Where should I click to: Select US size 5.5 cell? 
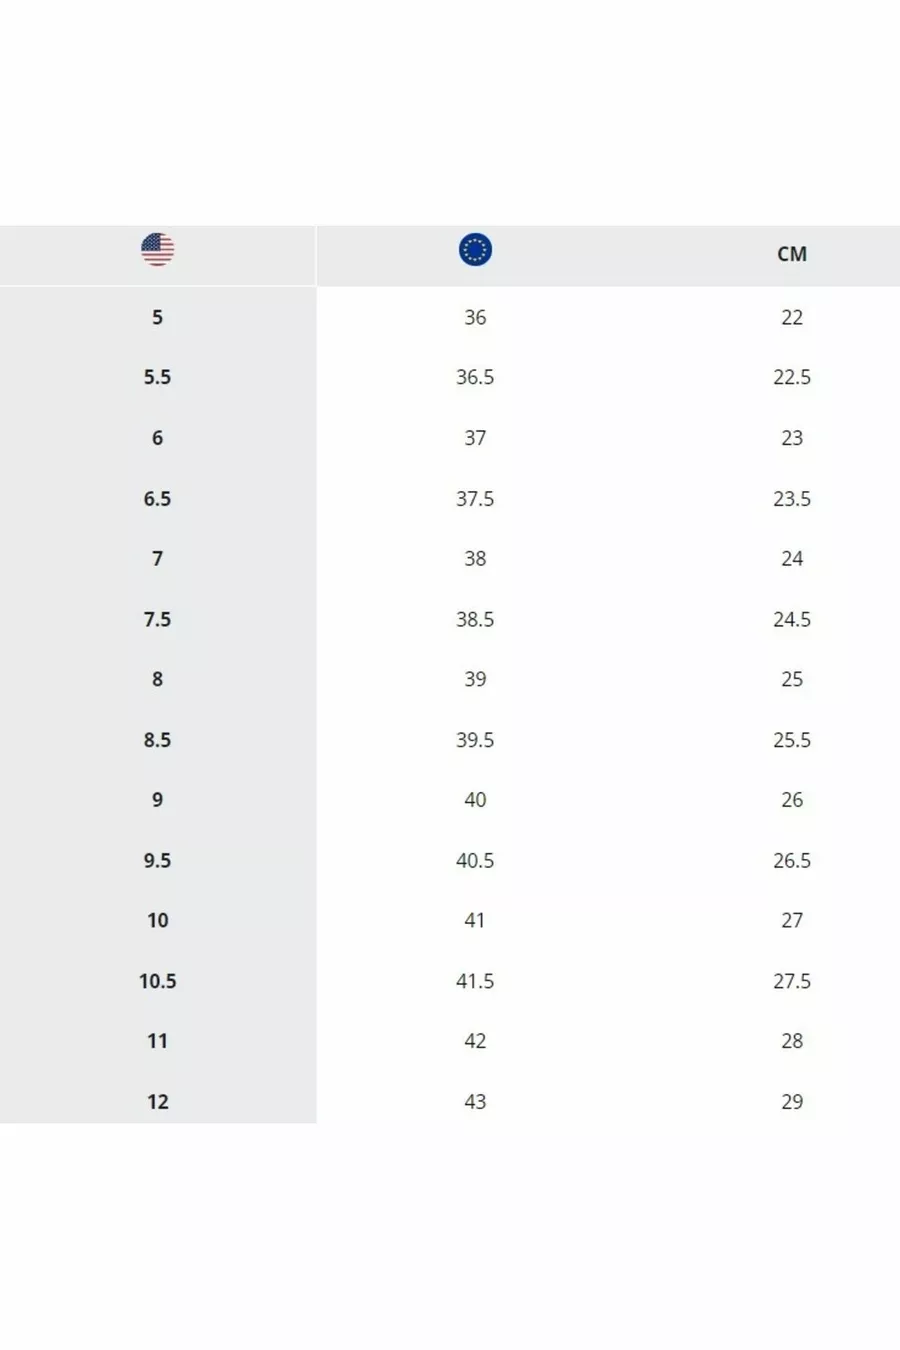pos(157,377)
